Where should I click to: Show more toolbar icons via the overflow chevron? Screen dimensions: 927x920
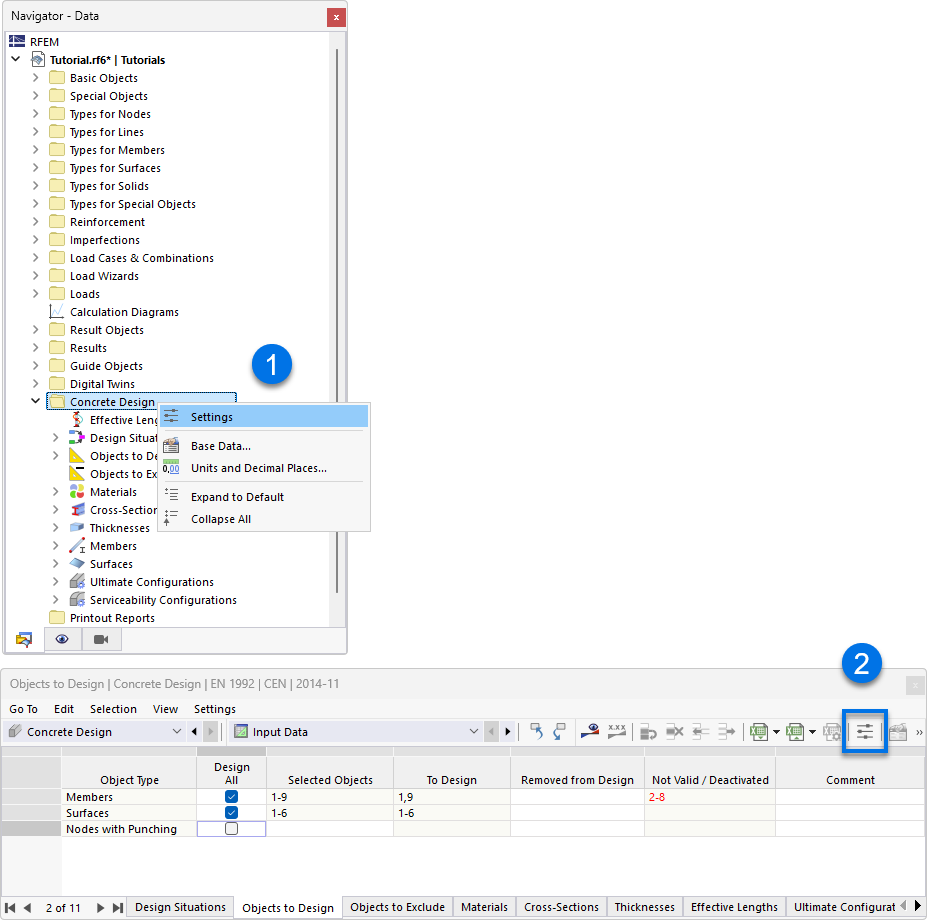(x=919, y=733)
